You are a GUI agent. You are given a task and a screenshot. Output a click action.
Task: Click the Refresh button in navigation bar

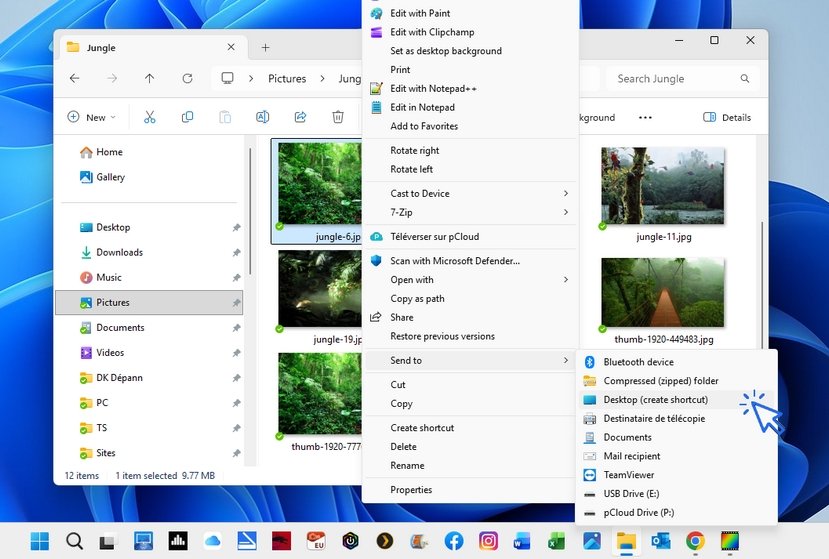pyautogui.click(x=187, y=78)
